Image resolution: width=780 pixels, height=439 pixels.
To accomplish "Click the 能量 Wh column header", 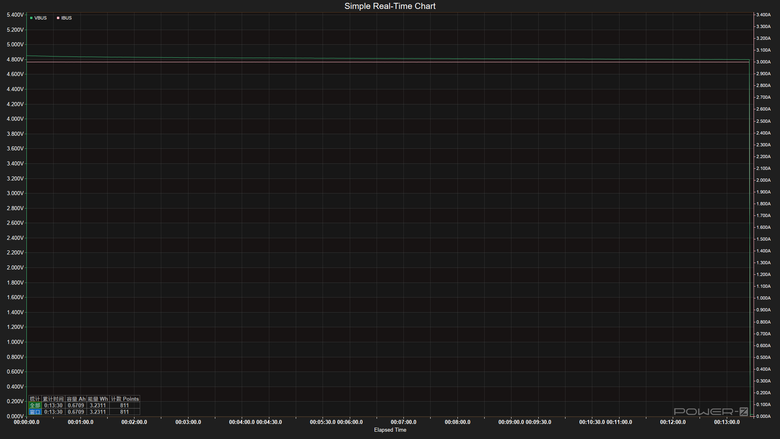I will click(x=98, y=399).
